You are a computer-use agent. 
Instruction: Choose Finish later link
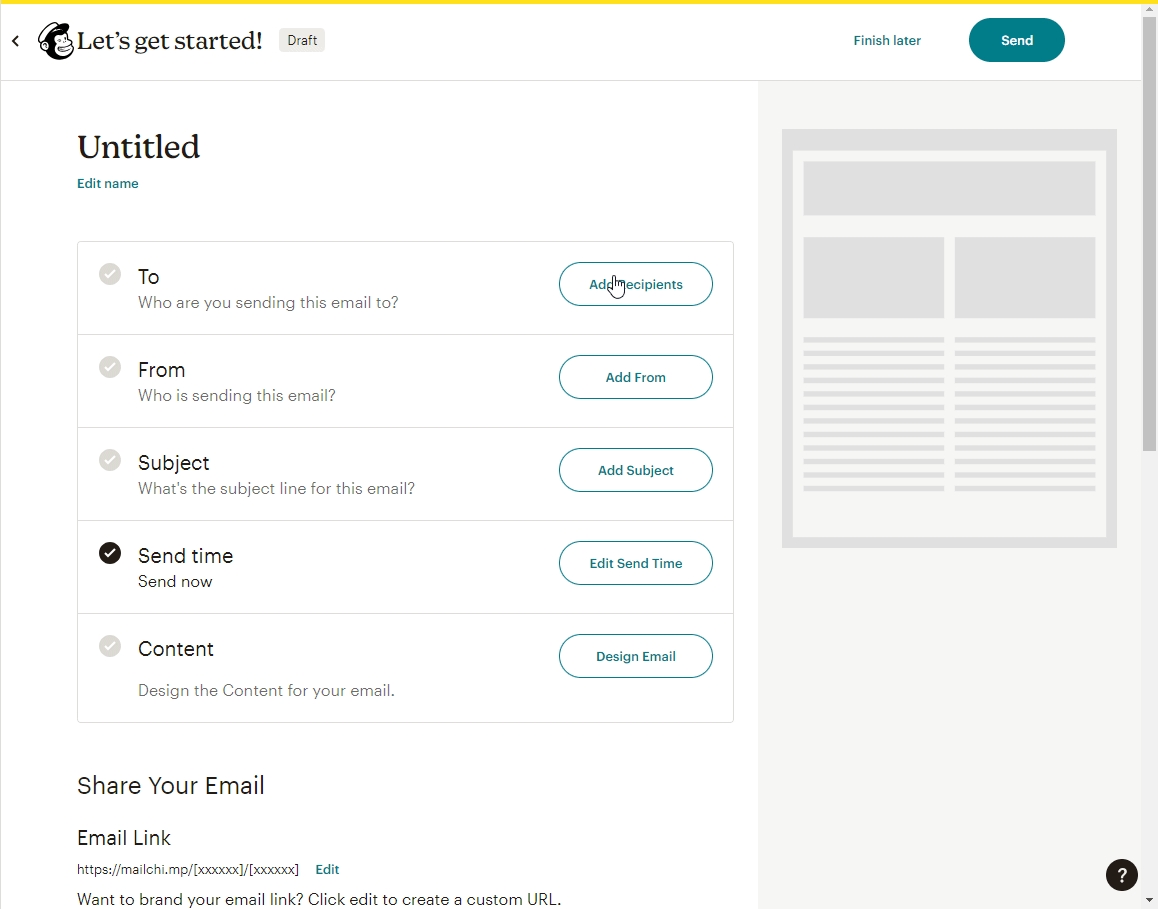pos(887,41)
